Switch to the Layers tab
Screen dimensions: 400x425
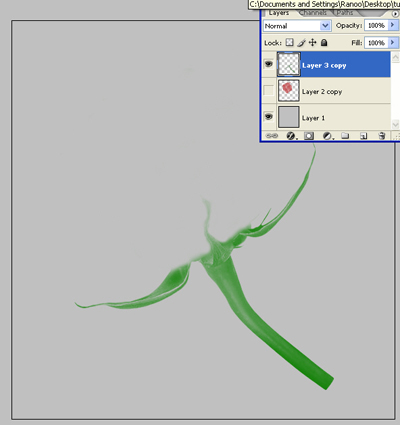279,13
